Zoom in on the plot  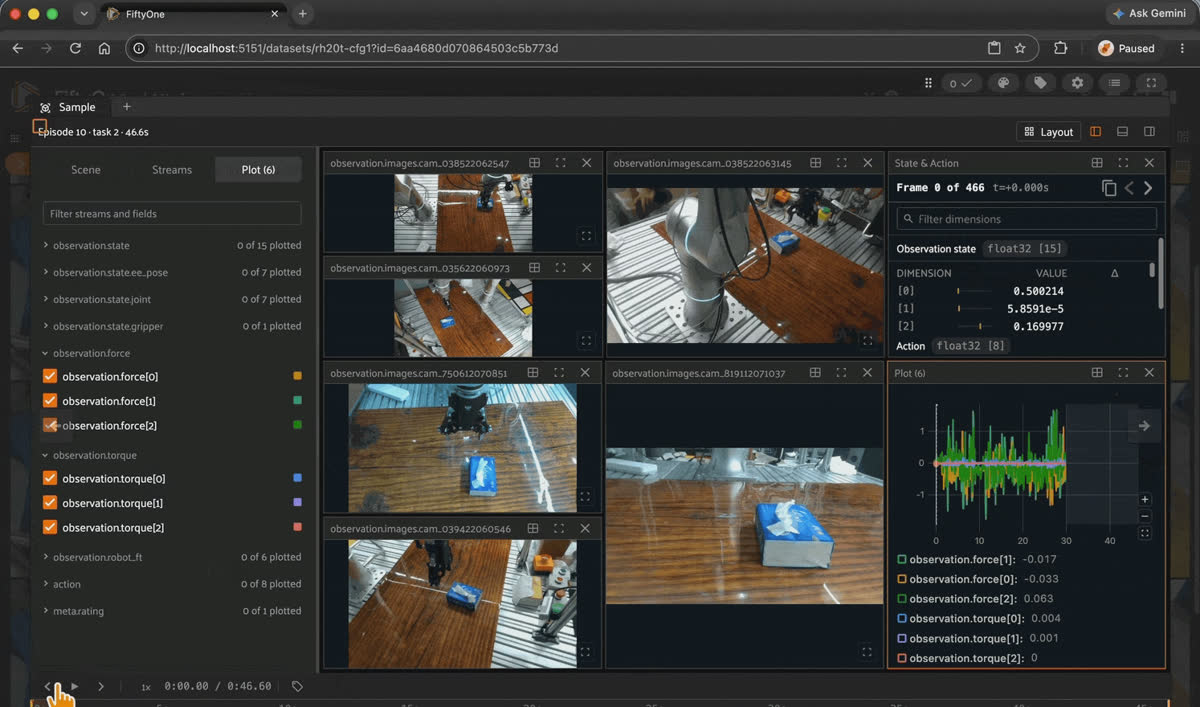click(1145, 499)
